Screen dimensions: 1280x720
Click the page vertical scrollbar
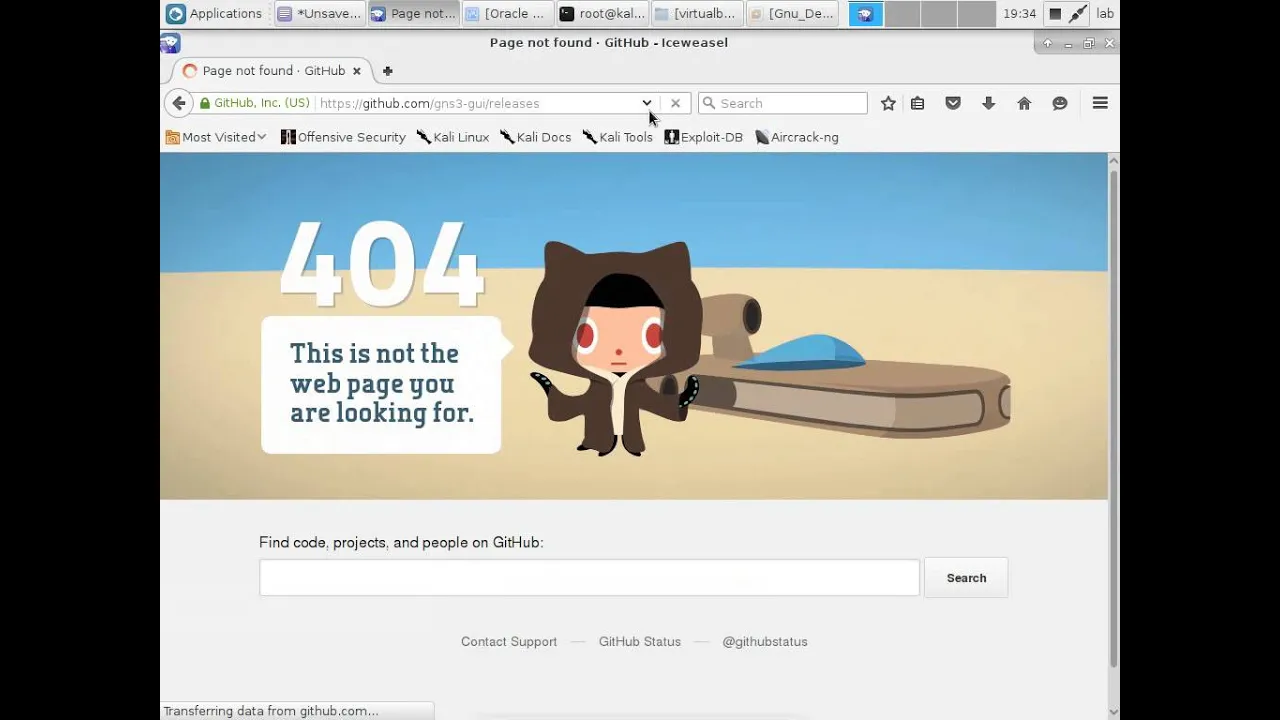[x=1114, y=418]
